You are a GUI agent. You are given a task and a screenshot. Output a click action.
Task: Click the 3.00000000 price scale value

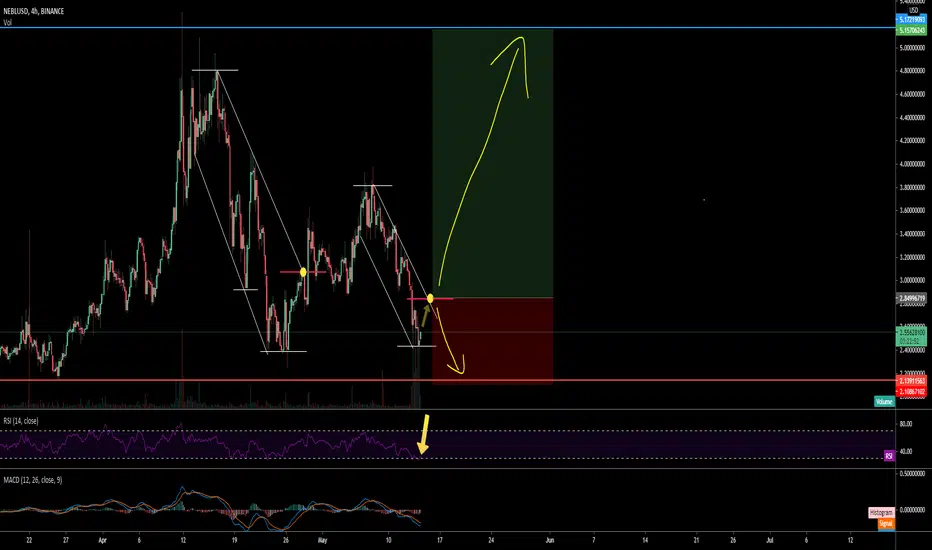(x=912, y=281)
